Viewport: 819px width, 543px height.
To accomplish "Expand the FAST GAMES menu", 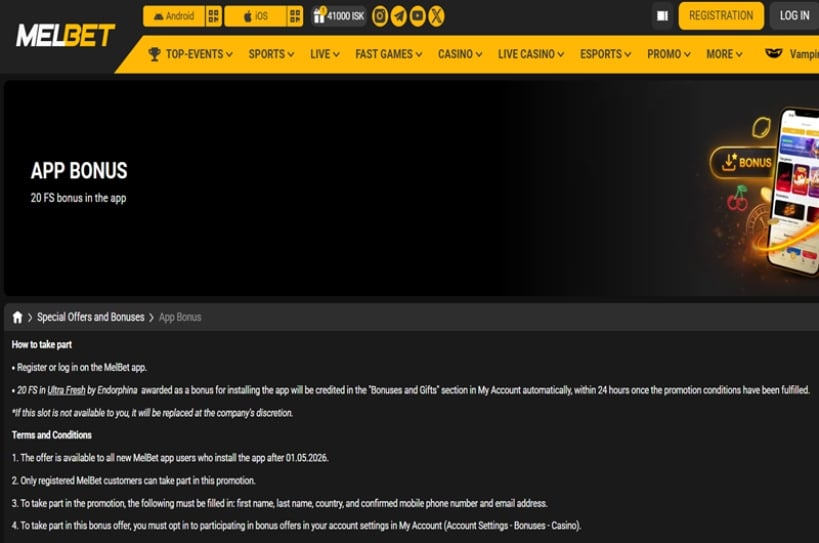I will (389, 54).
